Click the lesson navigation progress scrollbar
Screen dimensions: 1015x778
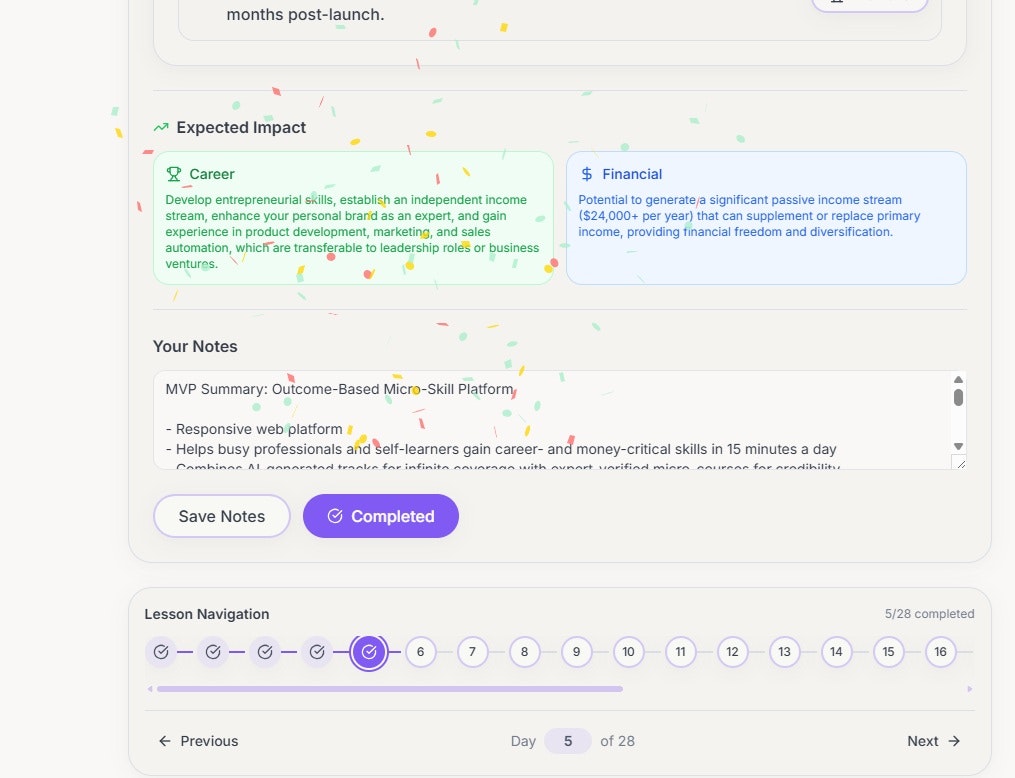(x=388, y=688)
